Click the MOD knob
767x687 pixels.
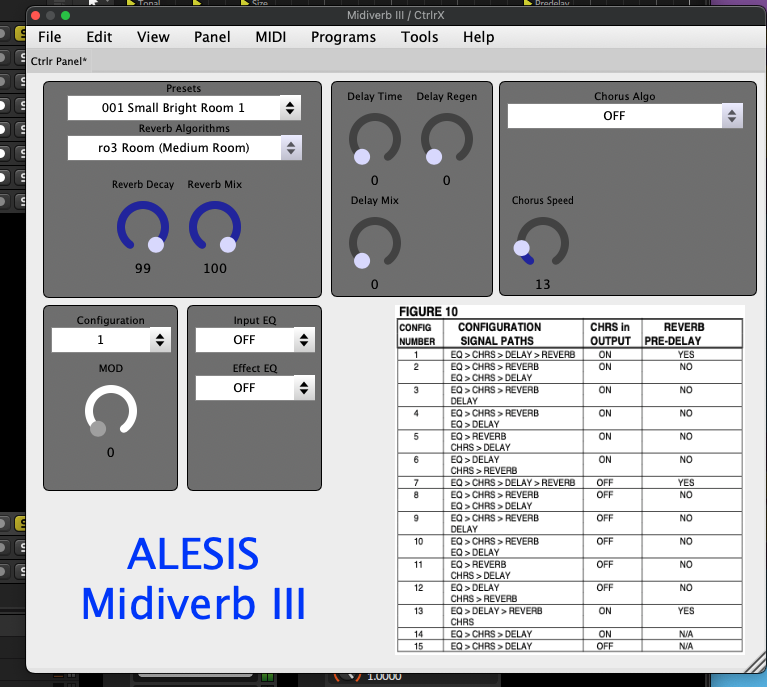(111, 411)
